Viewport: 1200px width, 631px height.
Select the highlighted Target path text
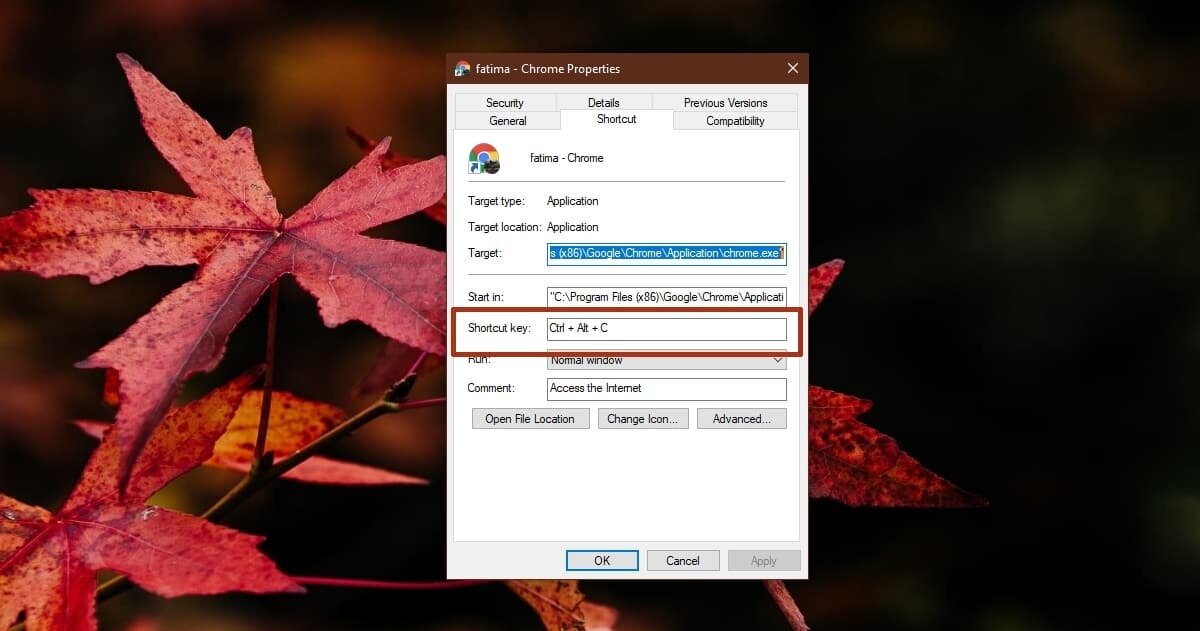(x=666, y=253)
